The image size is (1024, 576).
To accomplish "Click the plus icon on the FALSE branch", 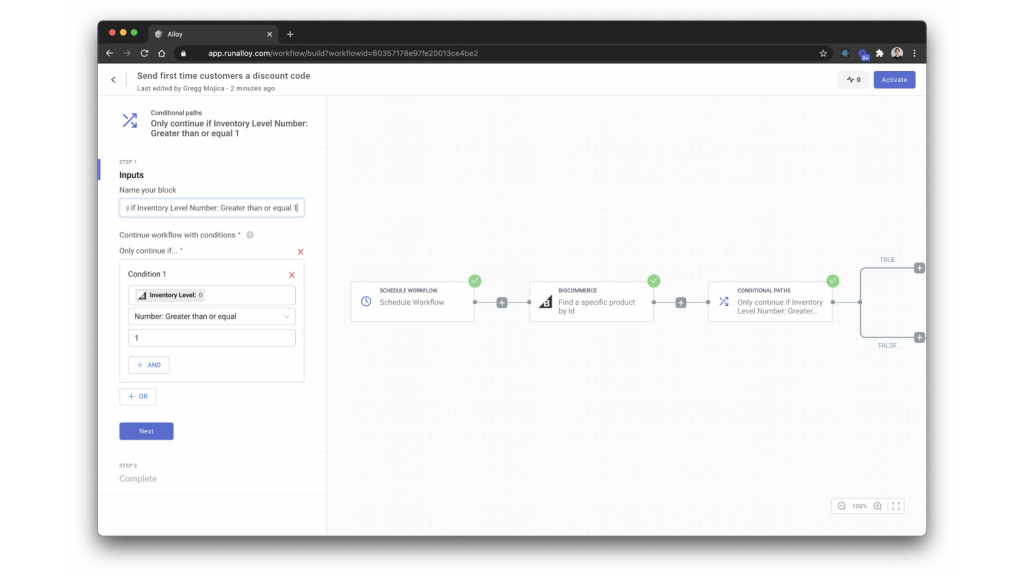I will 919,337.
